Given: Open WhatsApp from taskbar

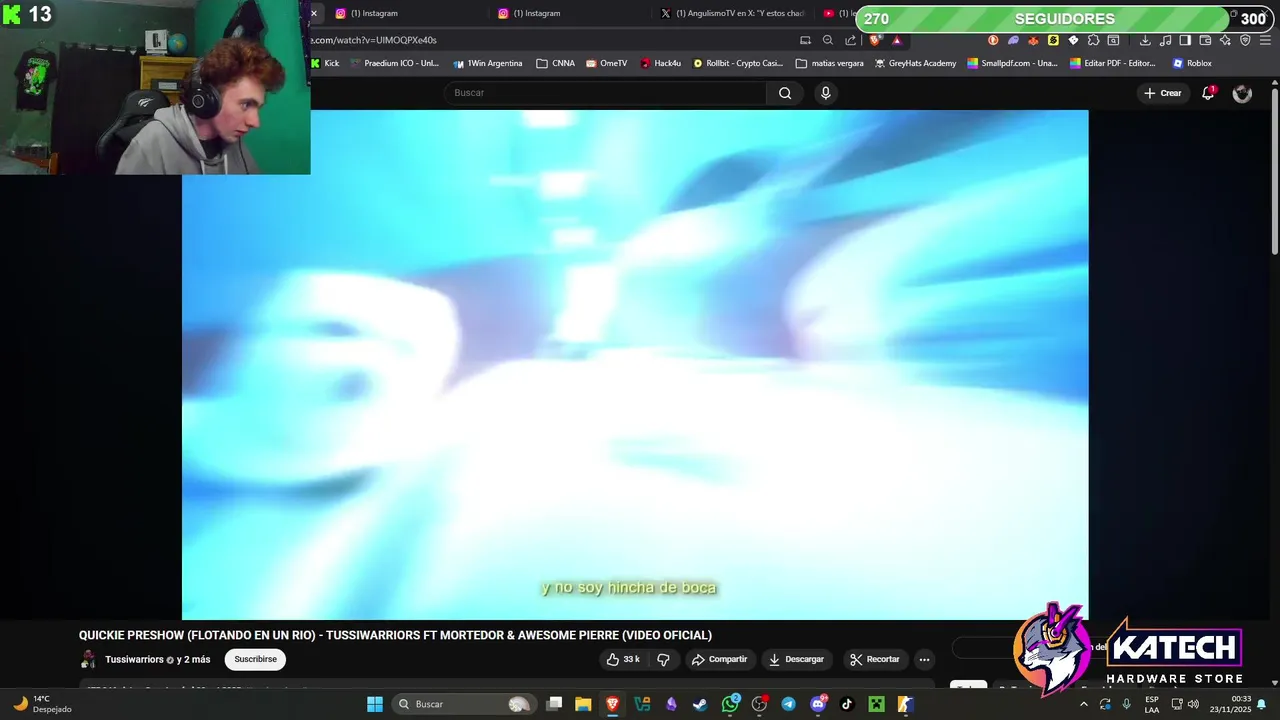Looking at the screenshot, I should pos(730,704).
